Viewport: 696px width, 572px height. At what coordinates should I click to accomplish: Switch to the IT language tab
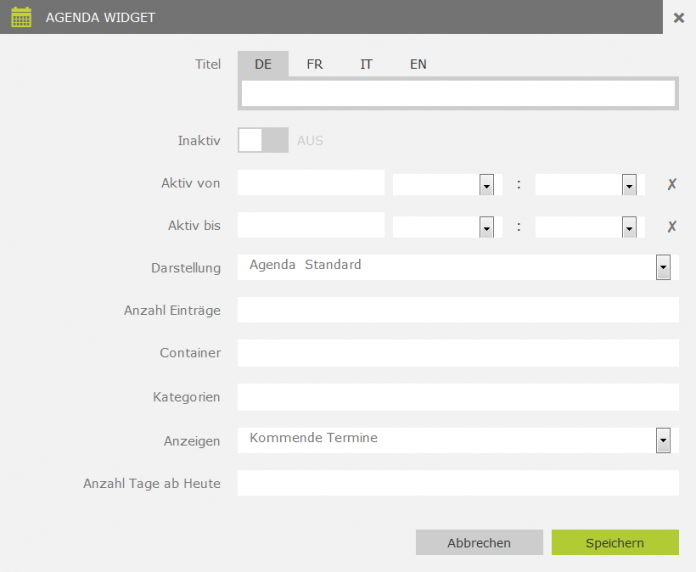pos(366,64)
